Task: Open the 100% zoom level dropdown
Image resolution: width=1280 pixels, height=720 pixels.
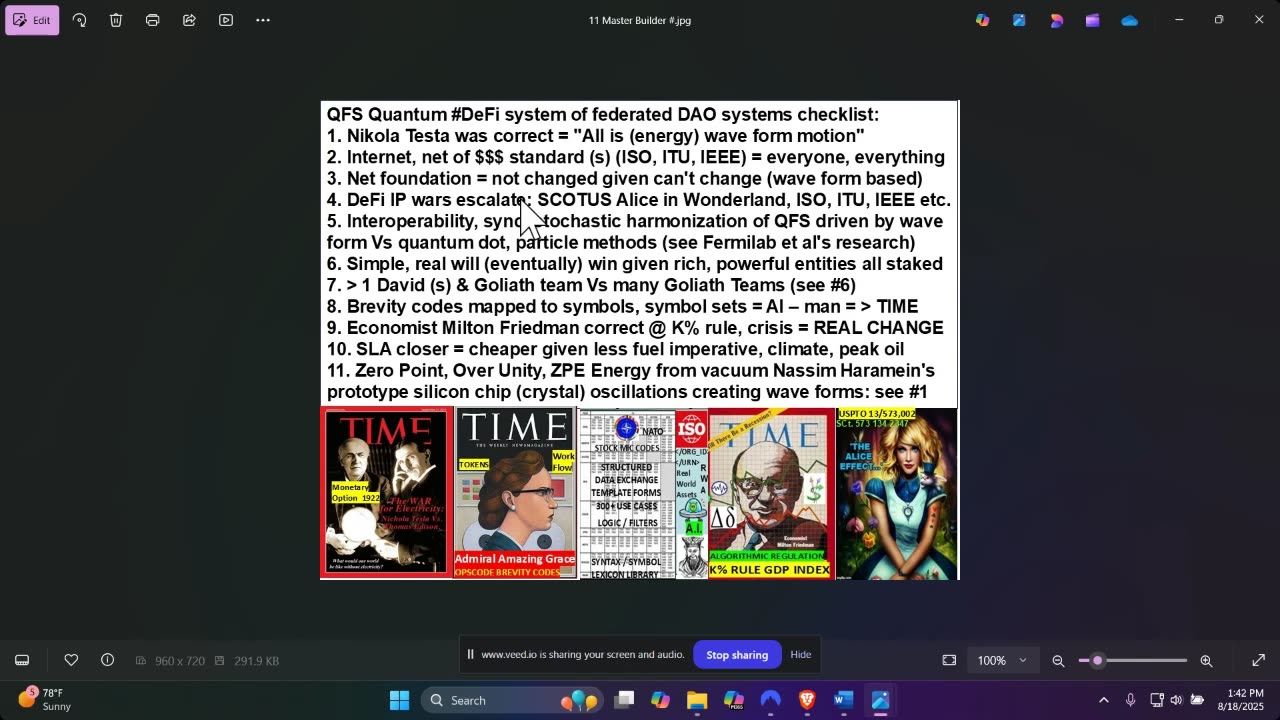Action: coord(1001,660)
